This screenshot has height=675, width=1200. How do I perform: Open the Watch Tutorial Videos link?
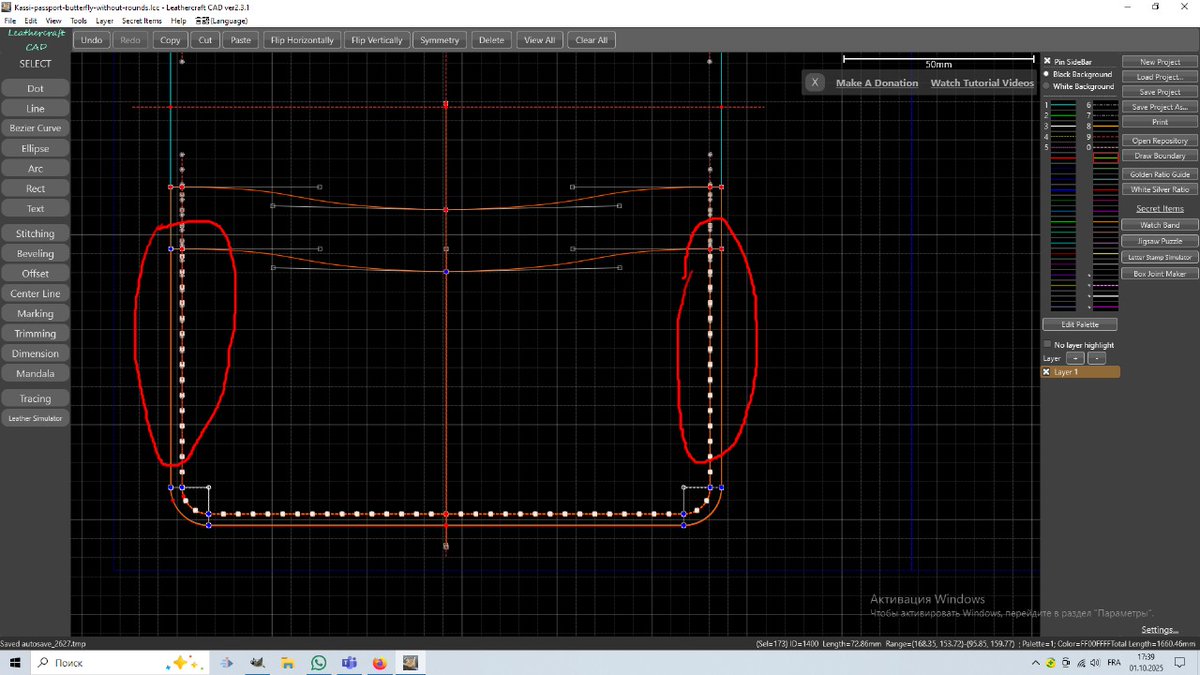point(982,83)
